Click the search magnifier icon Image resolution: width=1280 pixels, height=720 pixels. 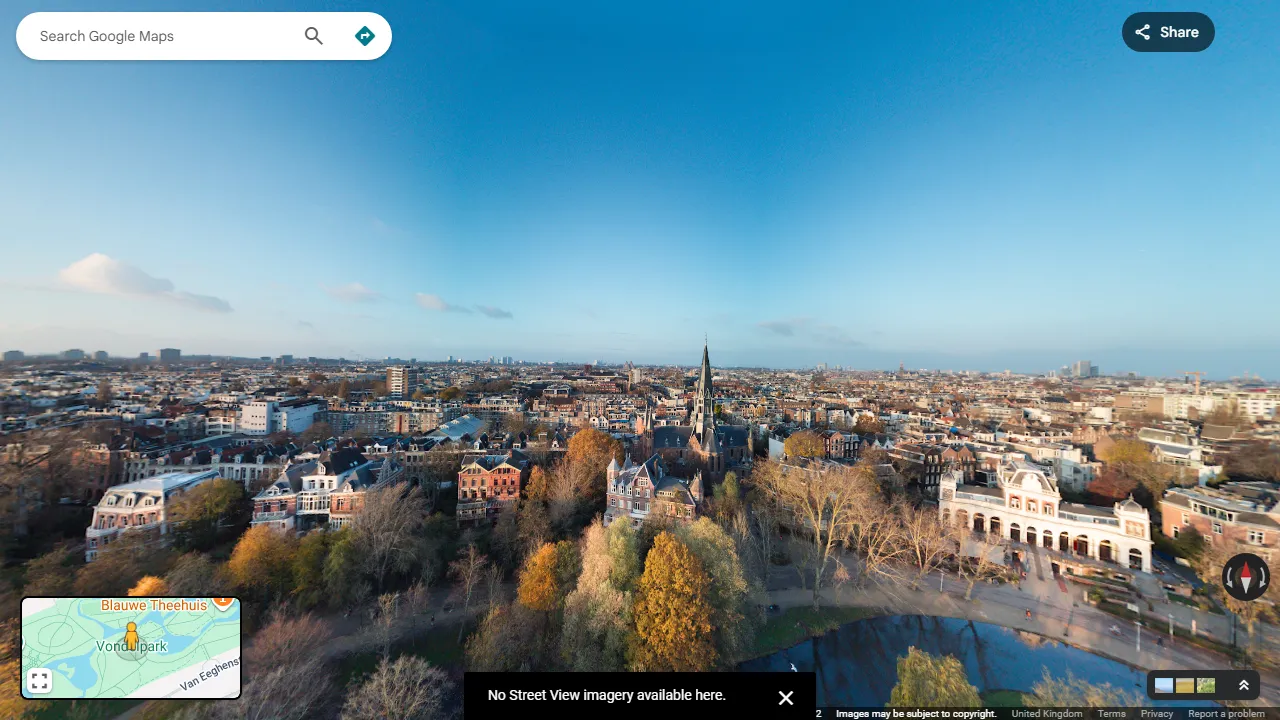(x=314, y=36)
